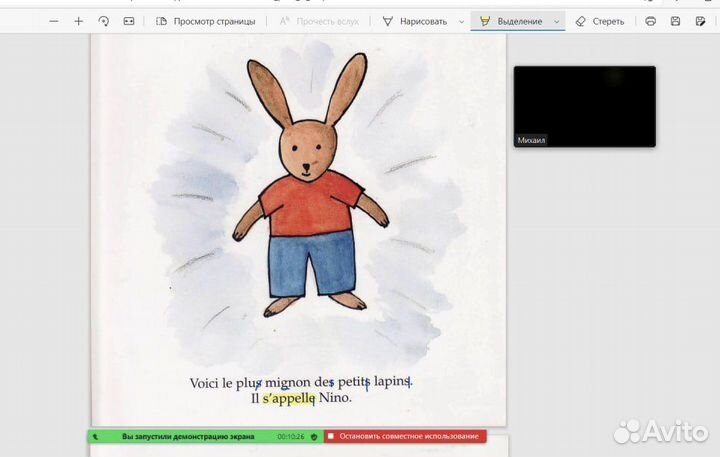Click Остановить совместное использование button
This screenshot has height=457, width=720.
(405, 436)
